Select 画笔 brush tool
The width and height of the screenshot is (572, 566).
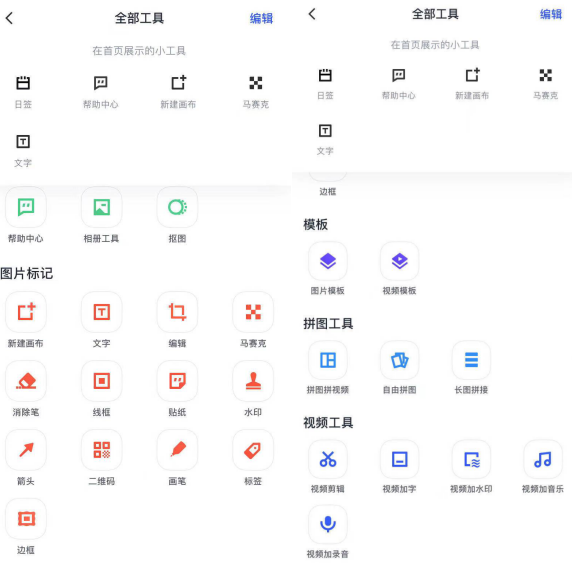click(177, 450)
